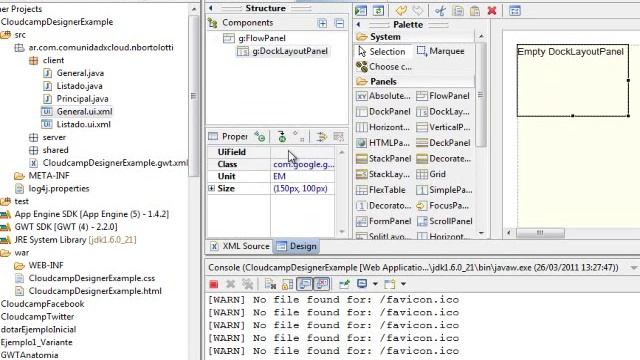The image size is (640, 360).
Task: Pick ScrollPanel from palette
Action: coord(444,221)
